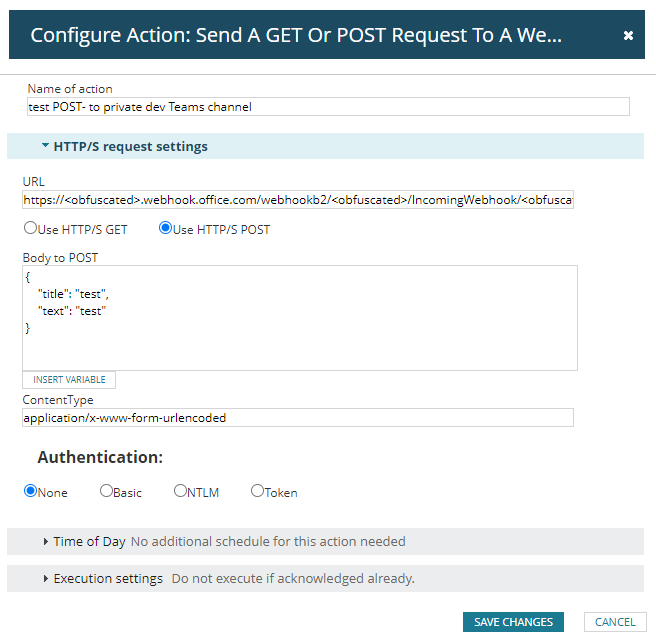The height and width of the screenshot is (642, 656).
Task: Select Use HTTP/S GET option
Action: point(30,228)
